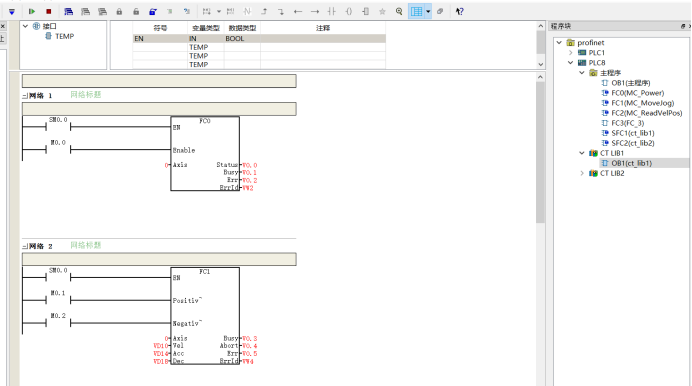The height and width of the screenshot is (386, 692).
Task: Click the red Stop toolbar icon
Action: tap(49, 11)
